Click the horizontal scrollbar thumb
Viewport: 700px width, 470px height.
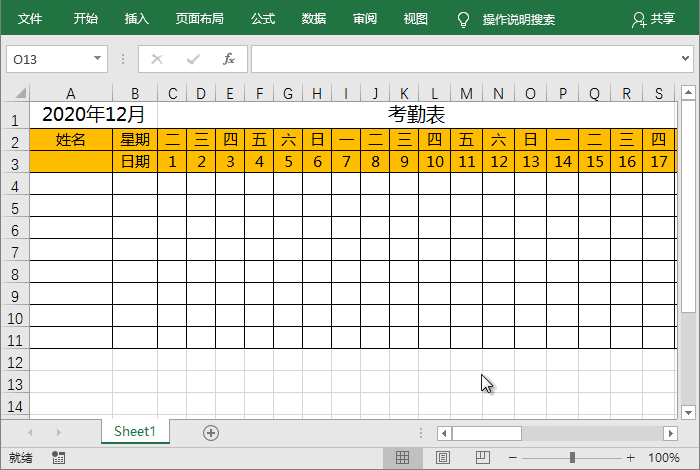(487, 433)
